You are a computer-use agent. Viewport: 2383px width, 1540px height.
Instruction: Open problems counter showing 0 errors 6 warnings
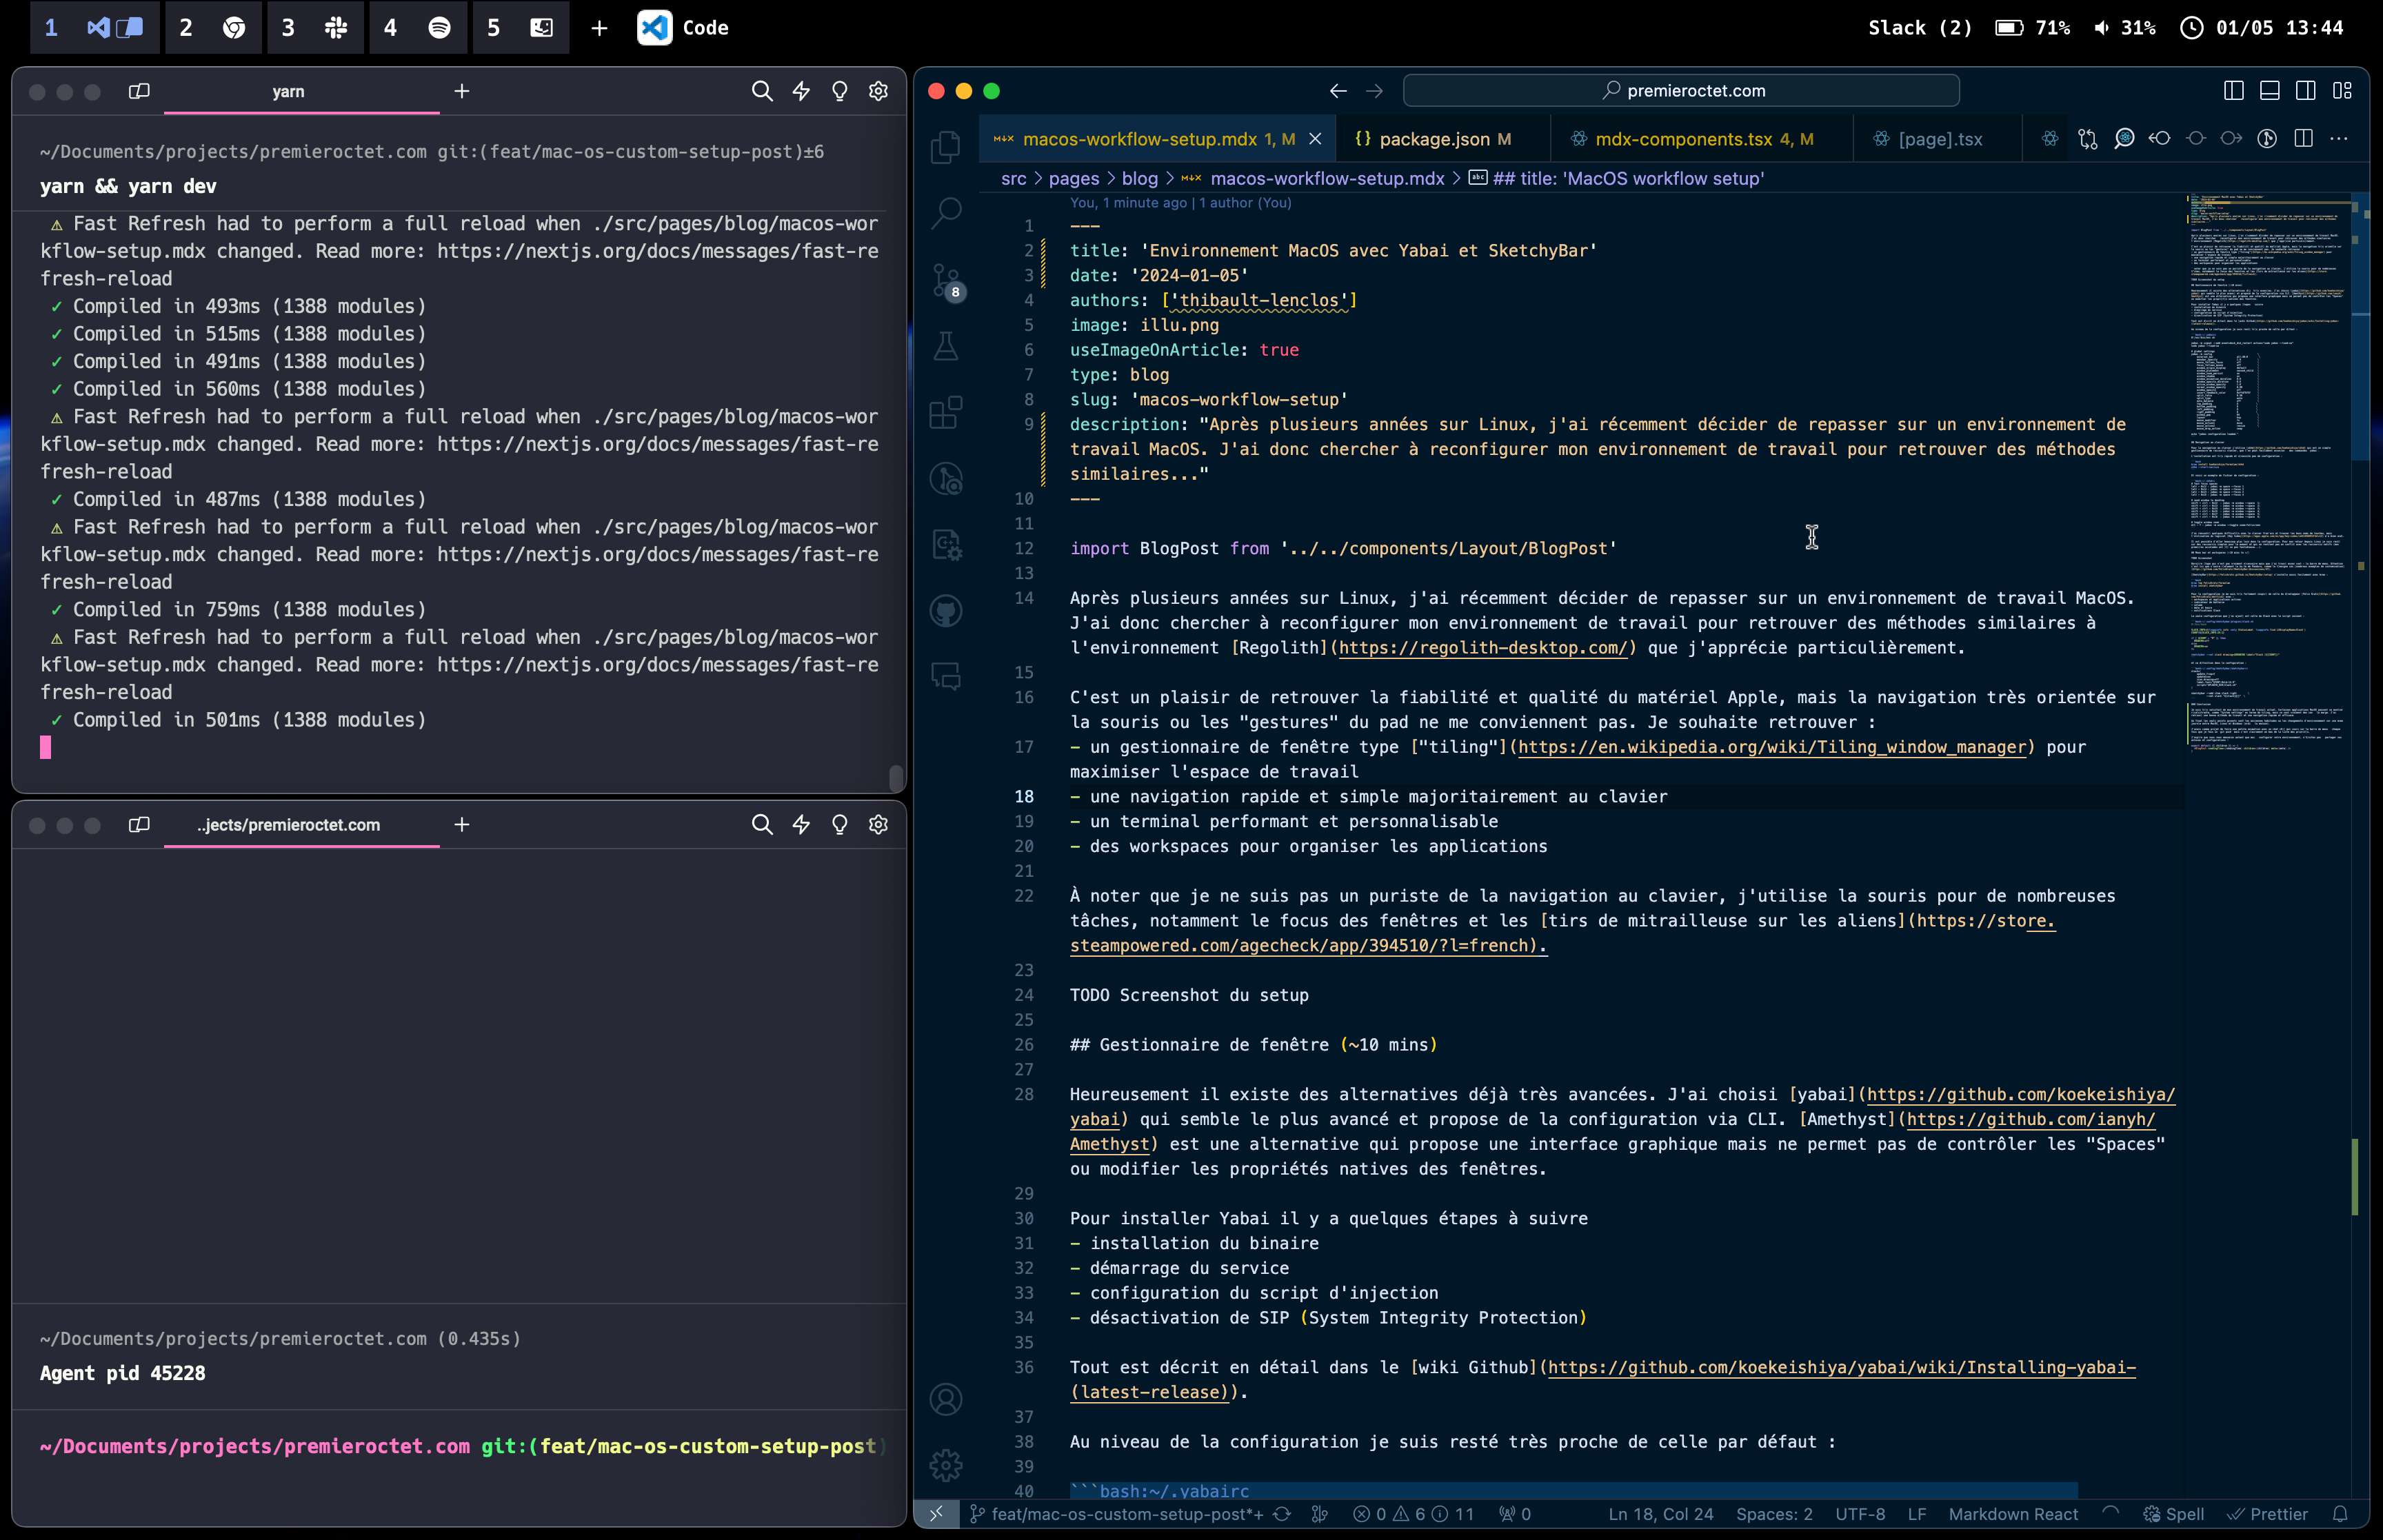1413,1514
